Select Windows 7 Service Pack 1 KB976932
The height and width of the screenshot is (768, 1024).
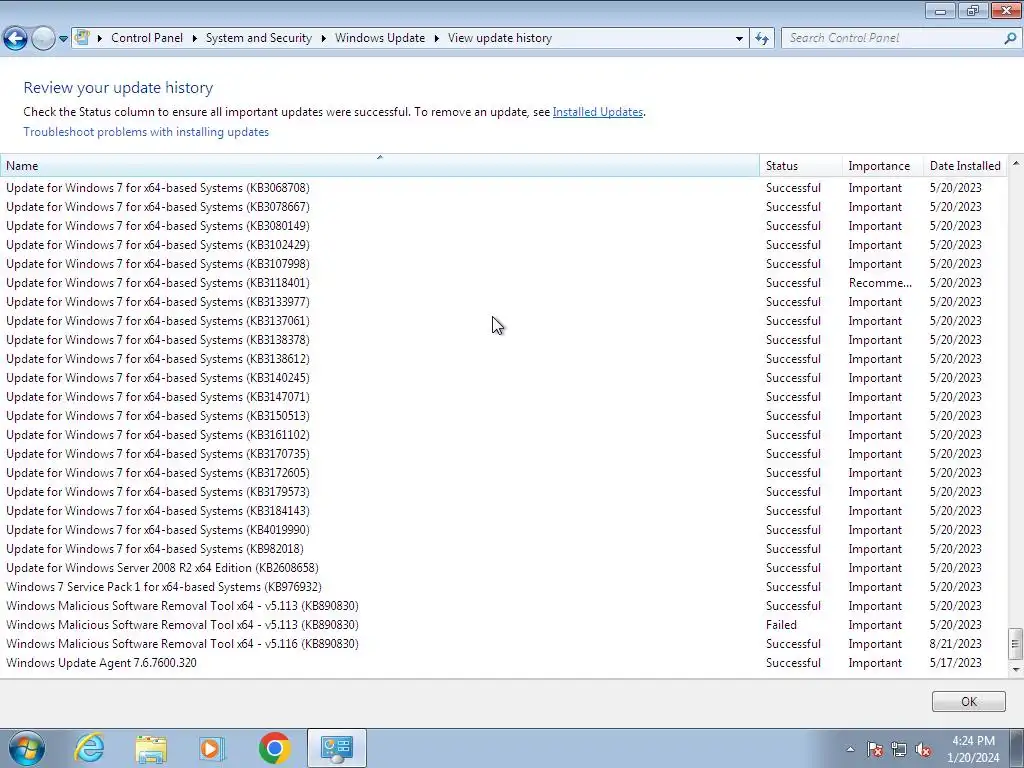[x=504, y=586]
